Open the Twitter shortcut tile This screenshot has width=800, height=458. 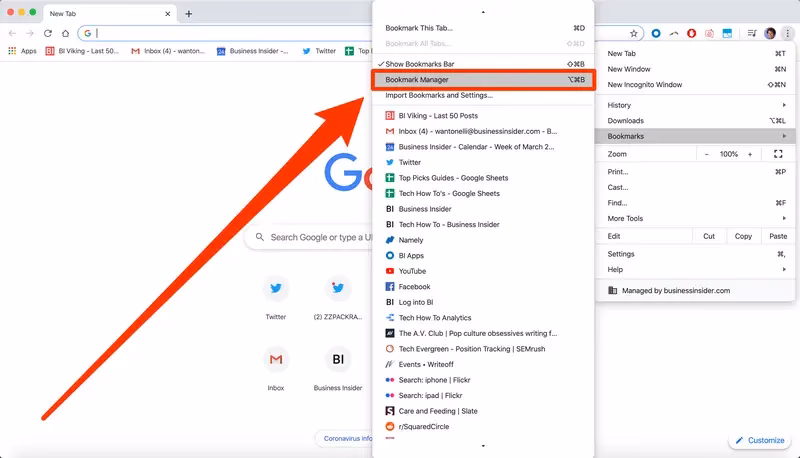(276, 298)
